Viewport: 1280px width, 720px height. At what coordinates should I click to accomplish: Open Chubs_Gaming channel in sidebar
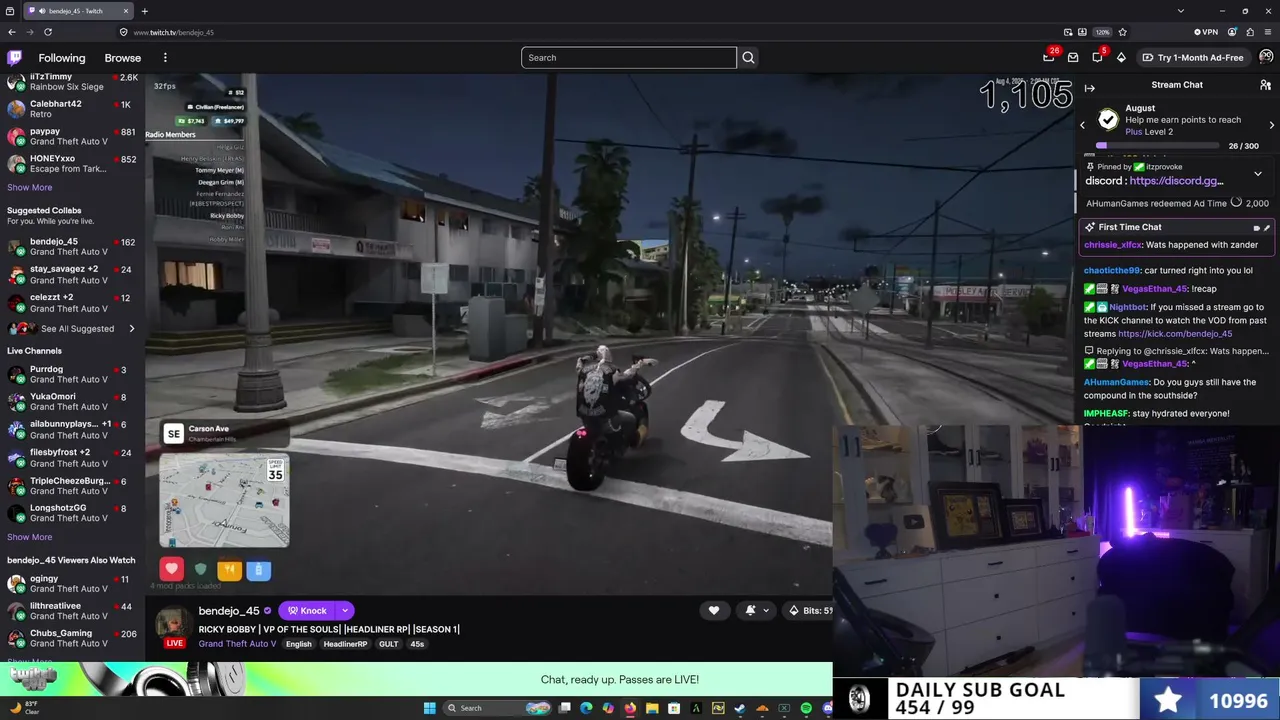click(x=70, y=638)
